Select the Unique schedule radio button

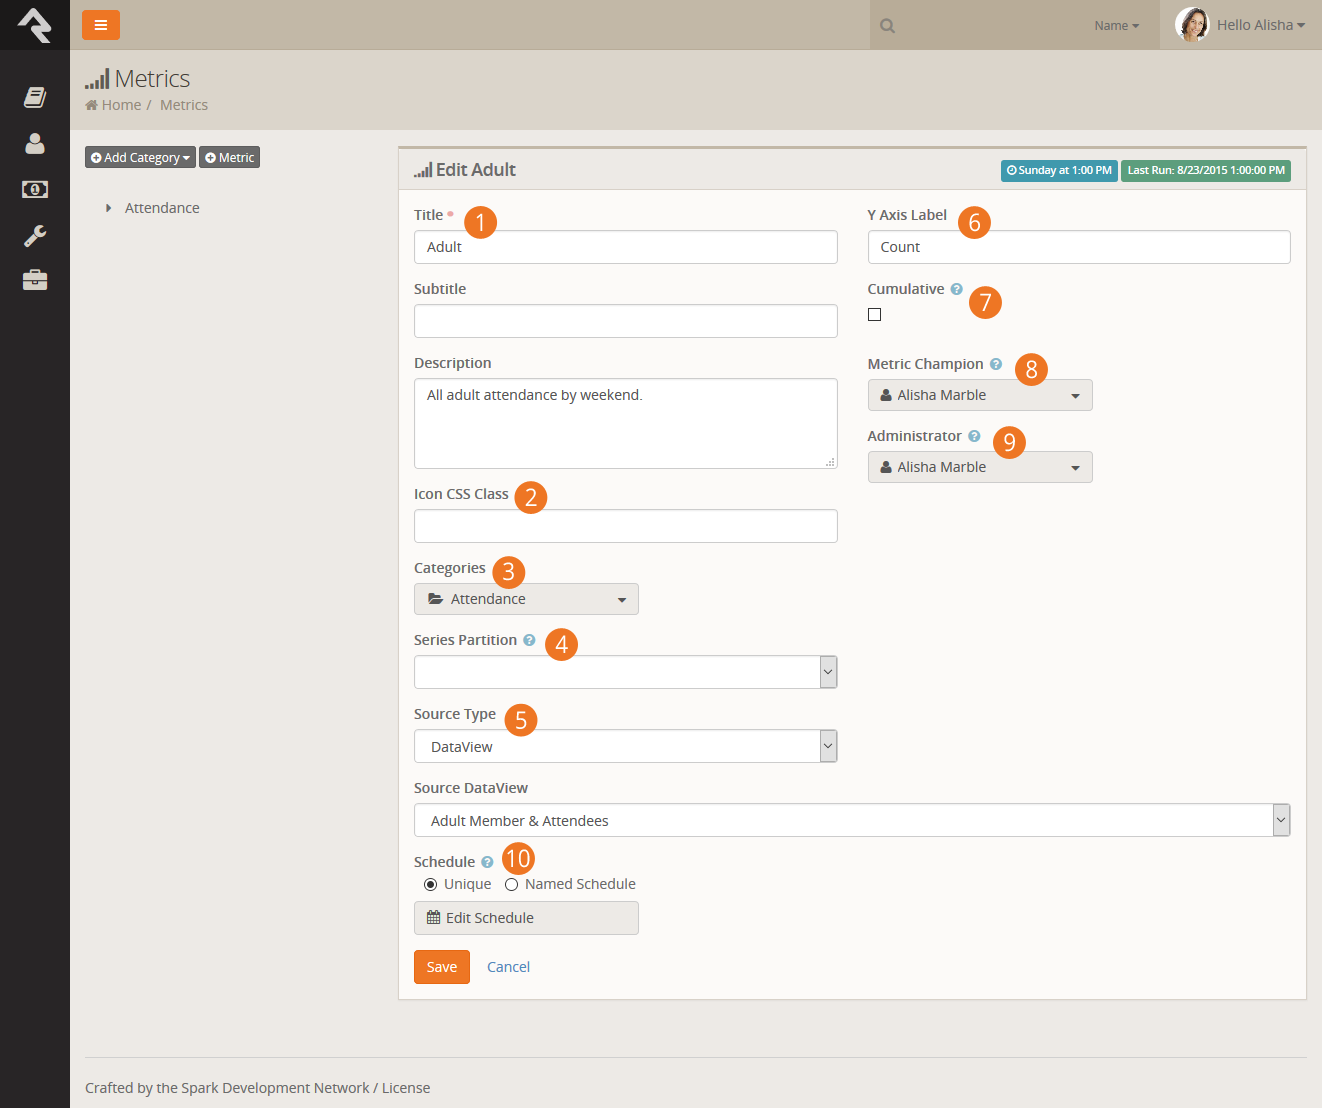430,884
